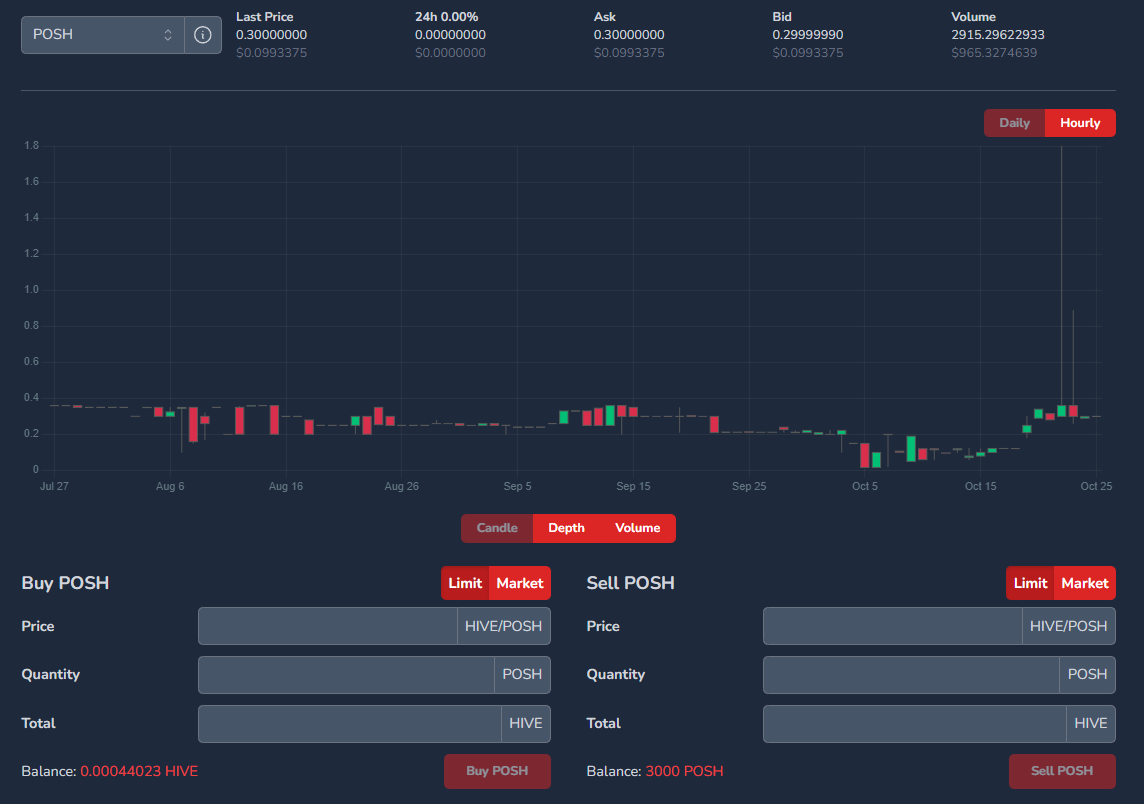1144x804 pixels.
Task: Focus the Buy POSH Total field
Action: (x=349, y=724)
